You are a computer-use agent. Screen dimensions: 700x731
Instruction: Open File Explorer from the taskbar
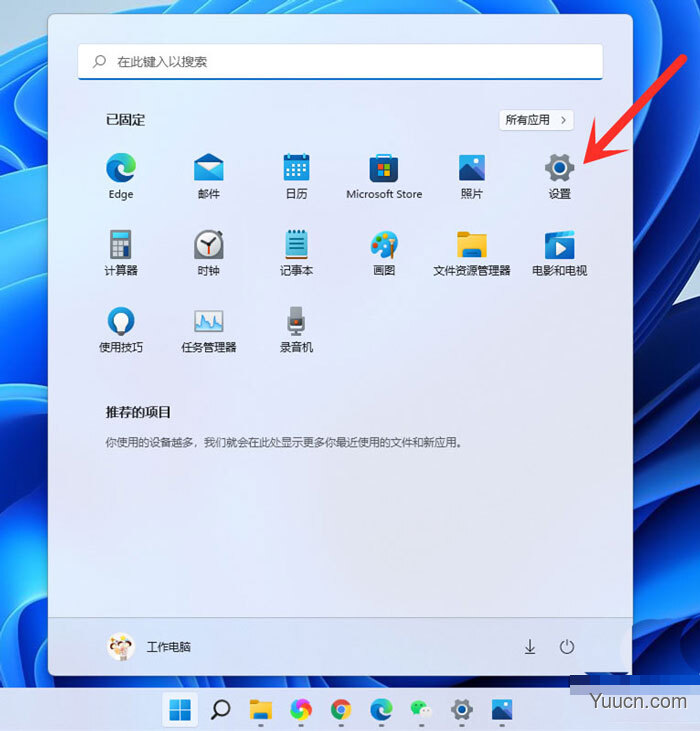[261, 710]
